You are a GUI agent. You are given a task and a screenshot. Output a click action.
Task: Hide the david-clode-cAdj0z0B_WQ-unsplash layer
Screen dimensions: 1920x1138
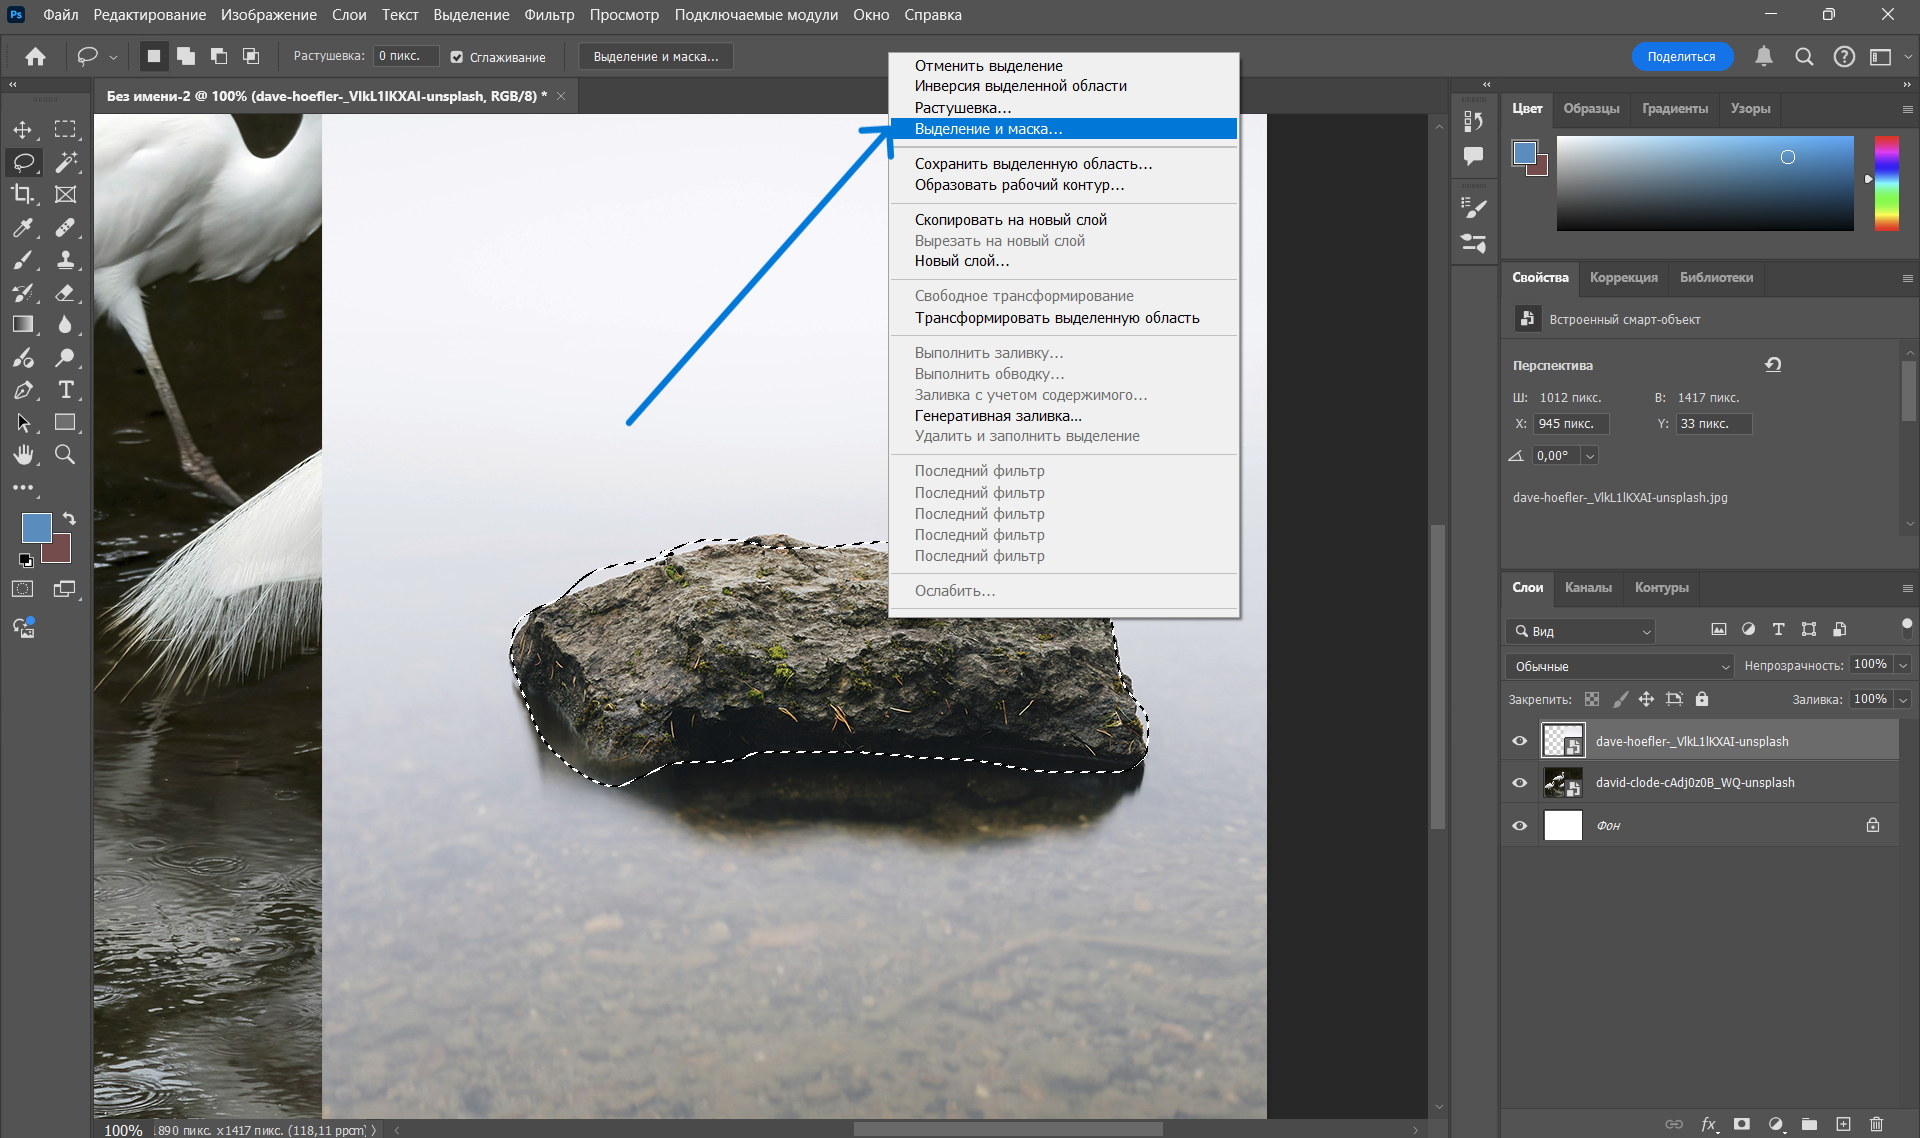(x=1519, y=783)
